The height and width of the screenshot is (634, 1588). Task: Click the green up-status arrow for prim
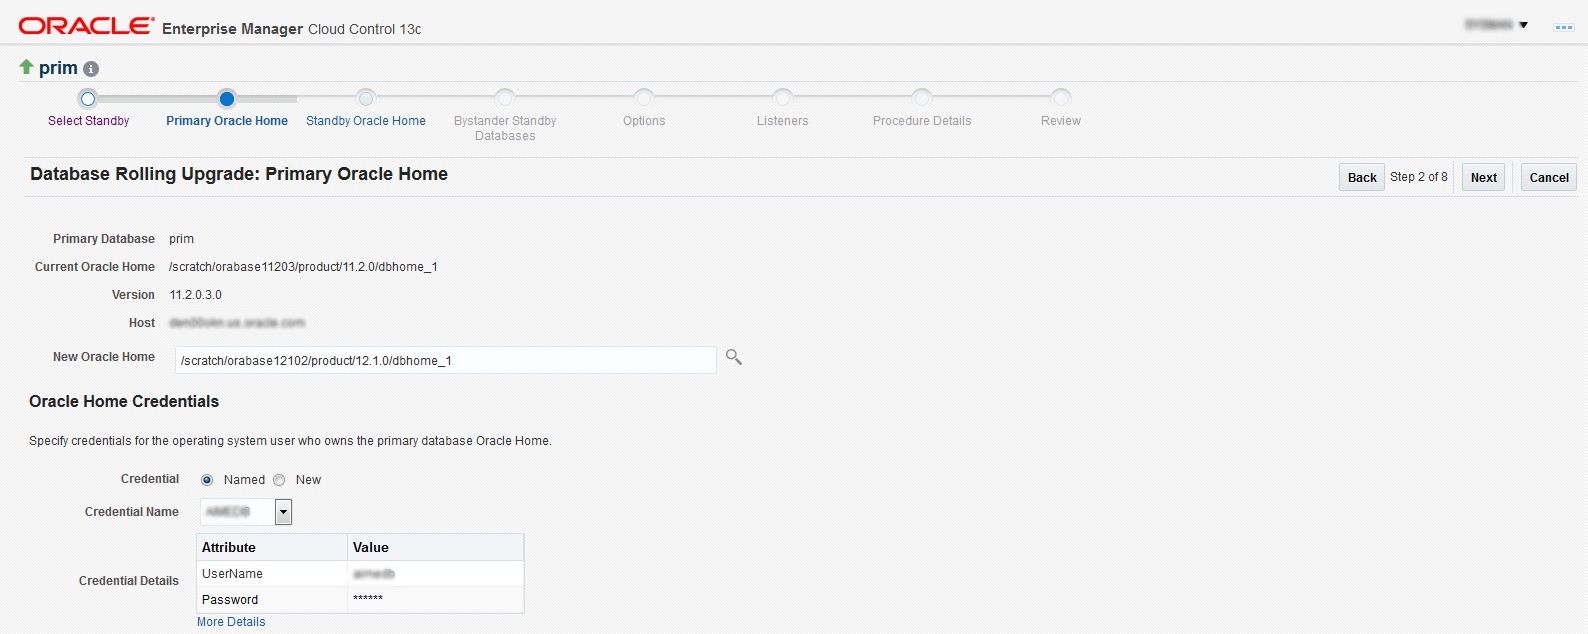click(27, 67)
